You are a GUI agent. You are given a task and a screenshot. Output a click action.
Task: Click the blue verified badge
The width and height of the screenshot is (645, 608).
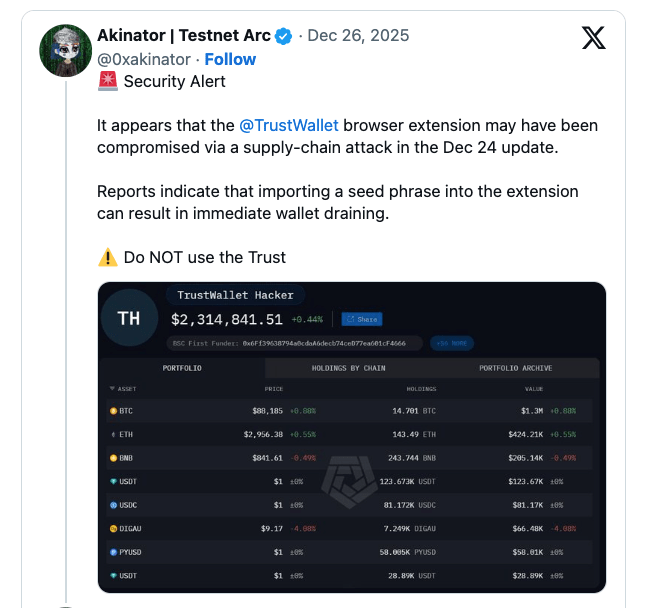(283, 36)
